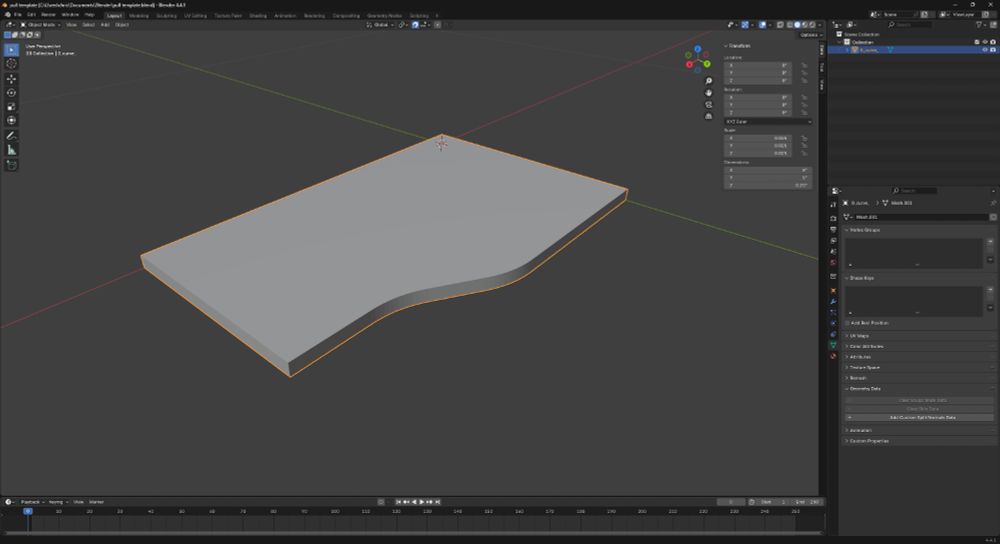Open the viewport Add menu
The image size is (1000, 544).
point(105,25)
